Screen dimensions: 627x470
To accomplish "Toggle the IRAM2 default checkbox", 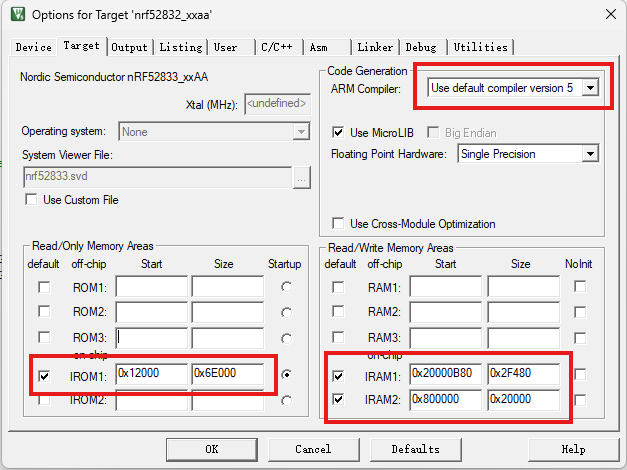I will point(337,400).
